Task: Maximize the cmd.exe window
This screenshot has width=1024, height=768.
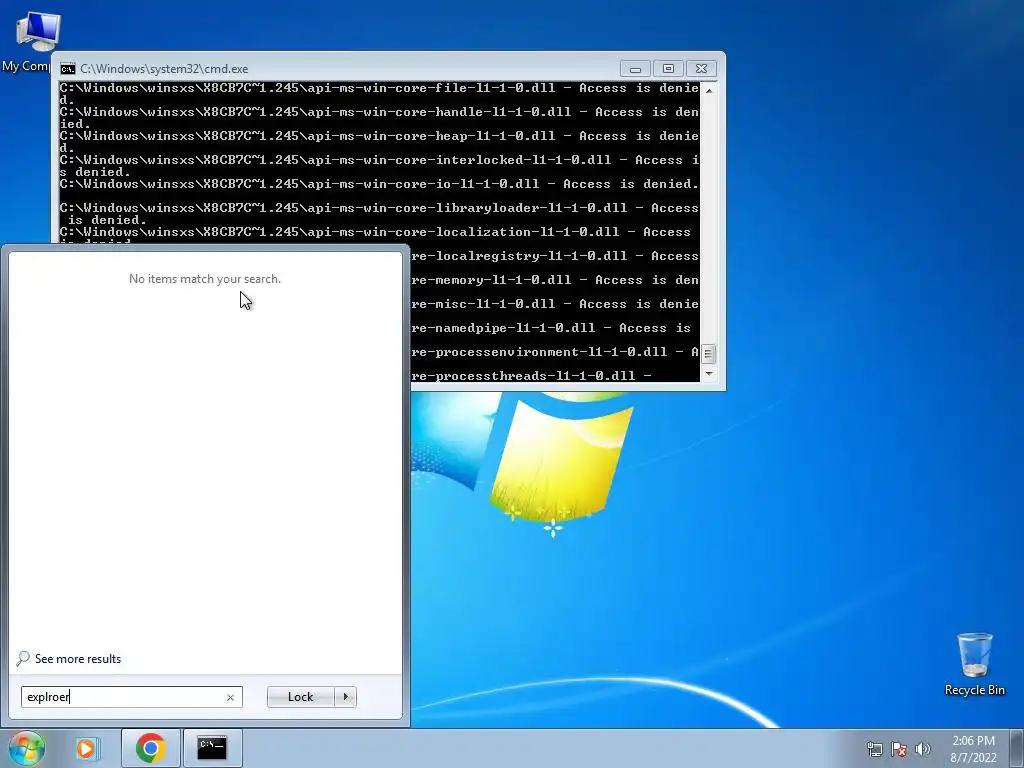Action: (668, 69)
